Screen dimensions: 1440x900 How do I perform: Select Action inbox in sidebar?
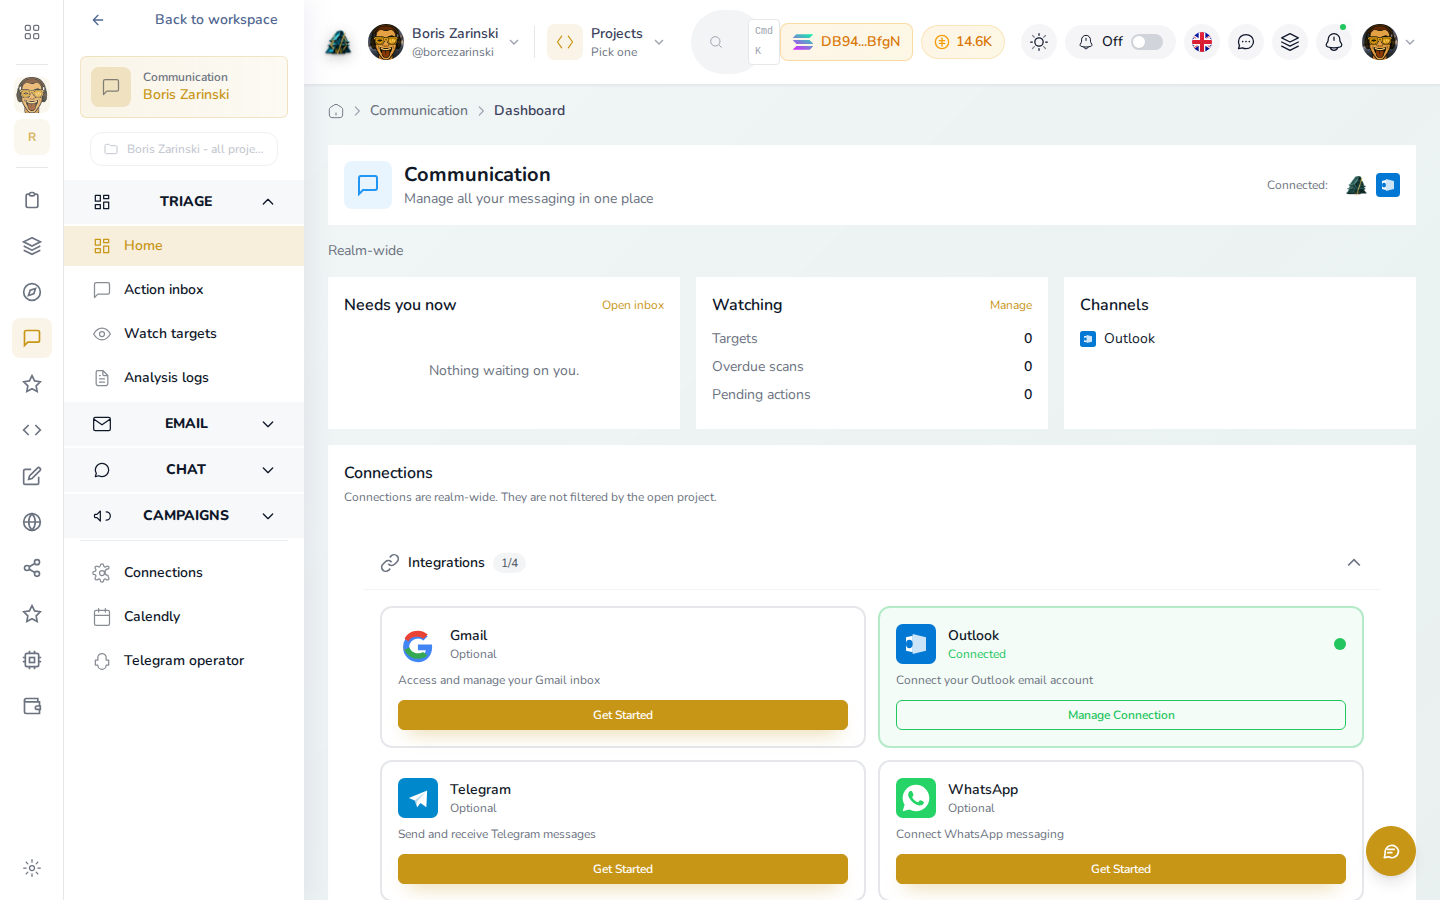(x=184, y=290)
